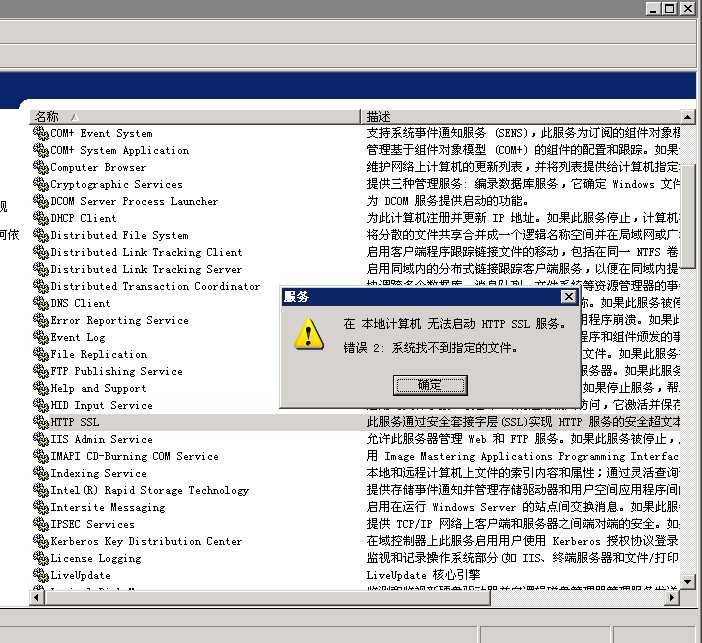Viewport: 702px width, 643px height.
Task: Click the gear icon beside IPSEC Services
Action: pyautogui.click(x=40, y=524)
